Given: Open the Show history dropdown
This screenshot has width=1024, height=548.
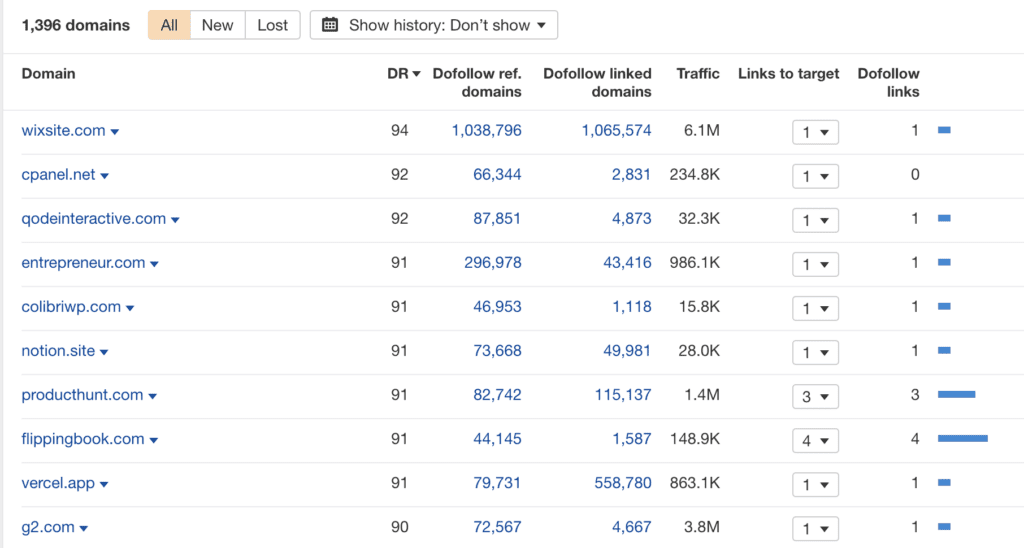Looking at the screenshot, I should 434,25.
